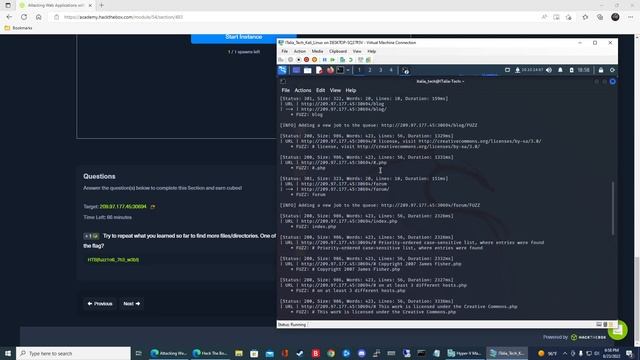Open the terminal File menu

click(x=285, y=90)
